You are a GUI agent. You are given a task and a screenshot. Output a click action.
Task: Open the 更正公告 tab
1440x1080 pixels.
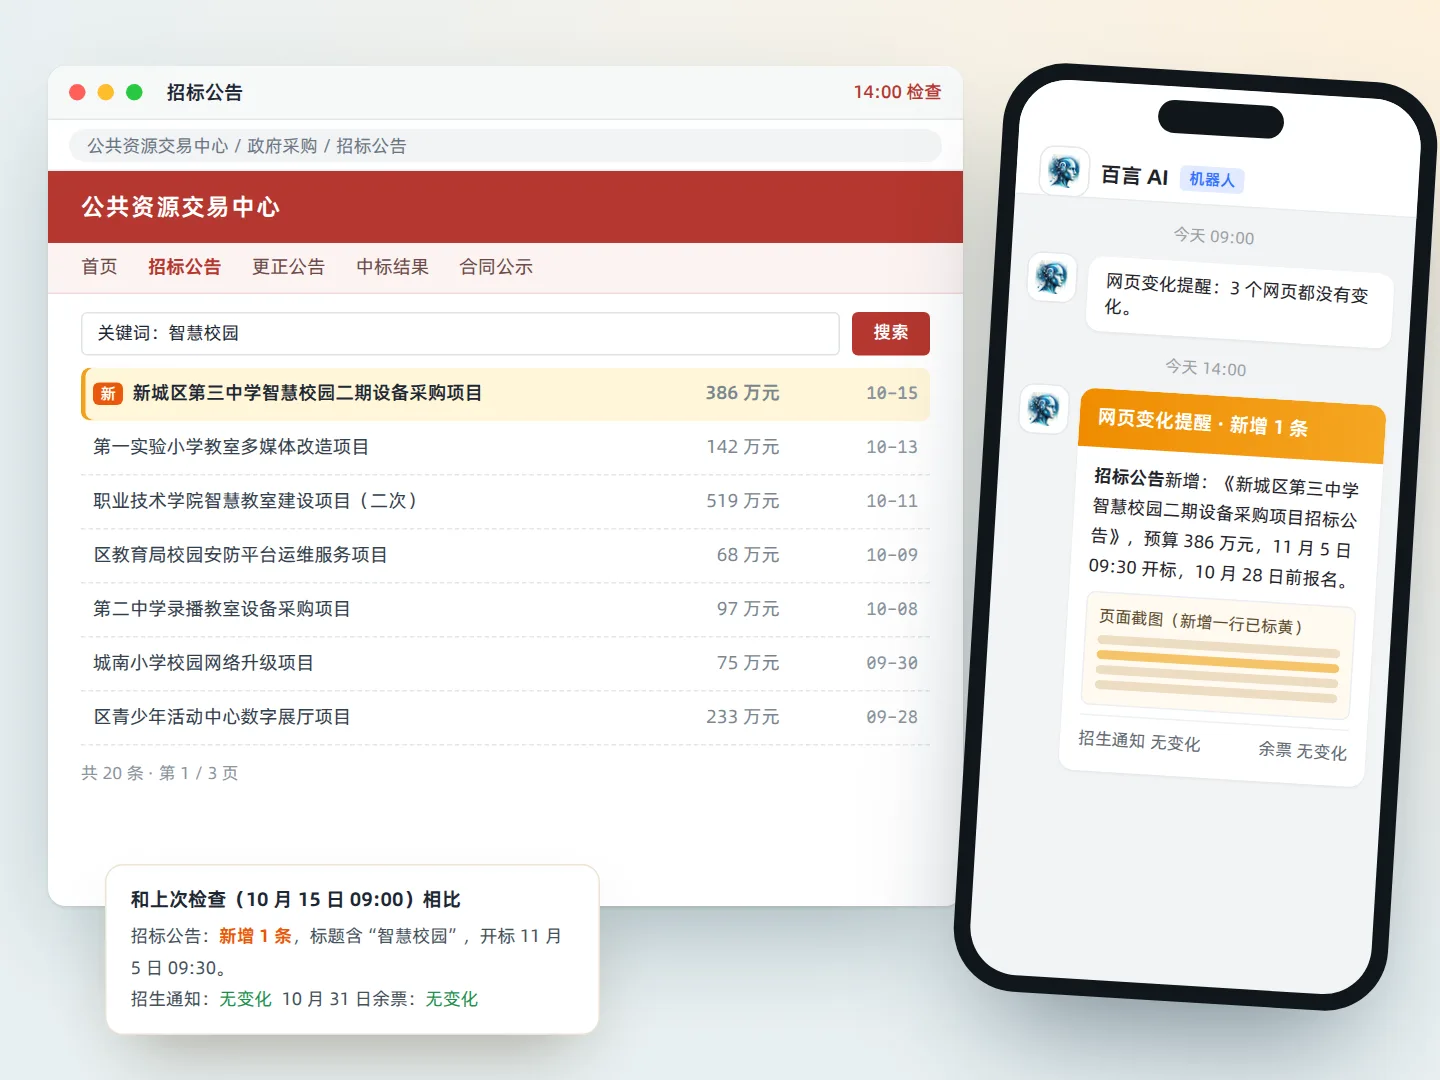(289, 267)
